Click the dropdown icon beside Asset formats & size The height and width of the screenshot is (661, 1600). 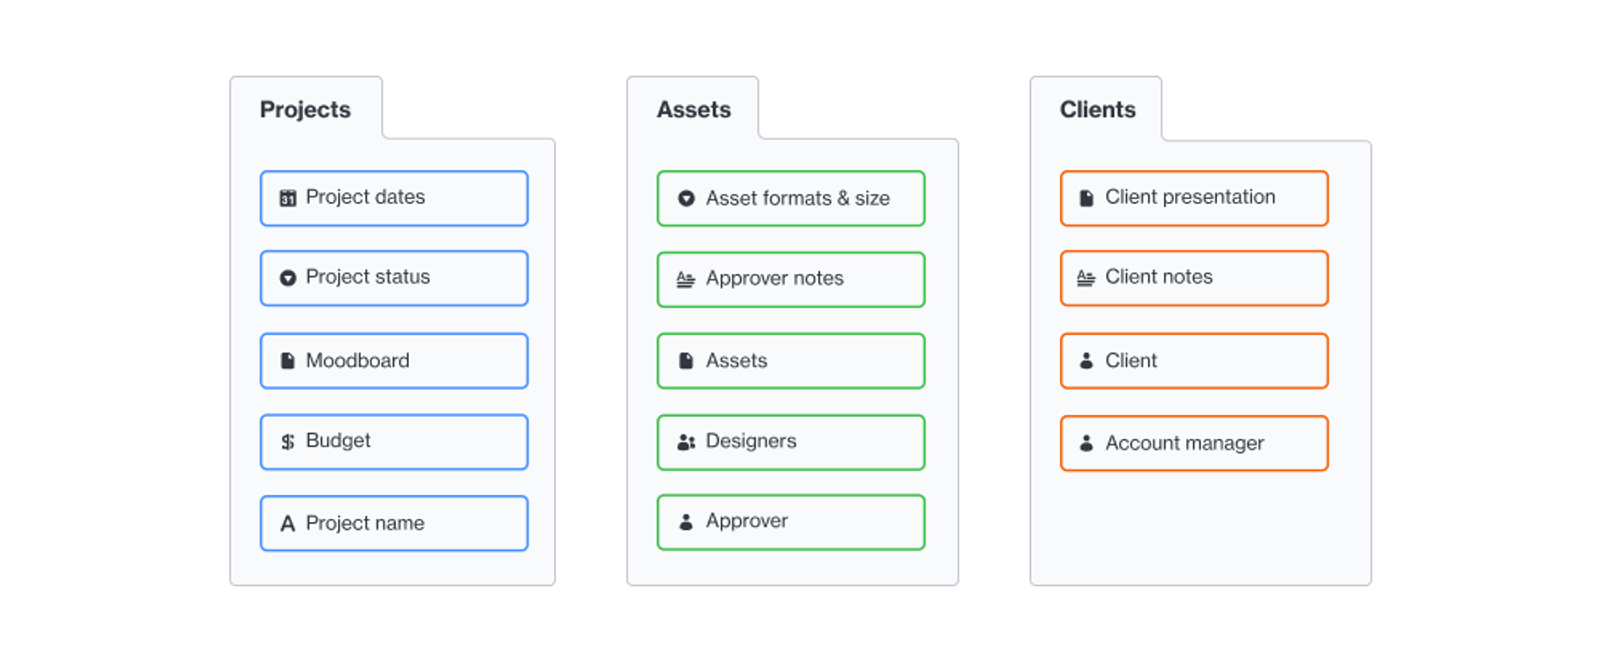[x=686, y=199]
